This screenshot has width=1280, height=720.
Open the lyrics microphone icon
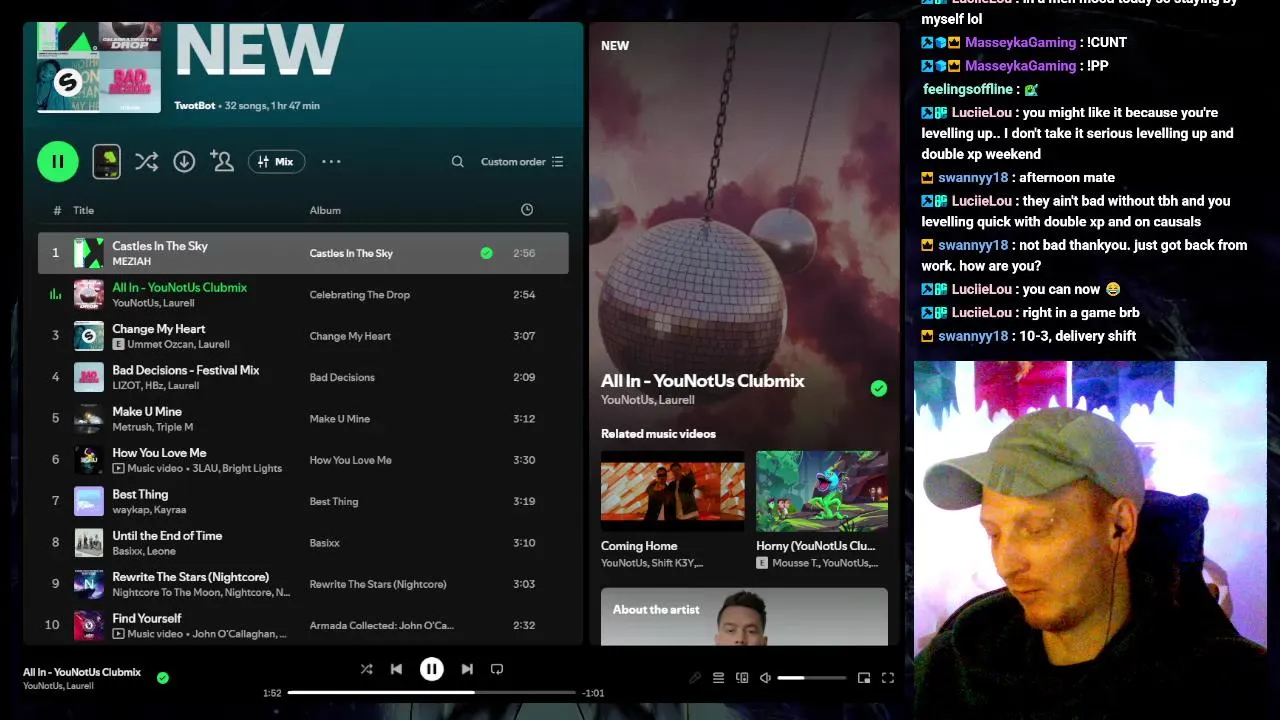[x=695, y=678]
